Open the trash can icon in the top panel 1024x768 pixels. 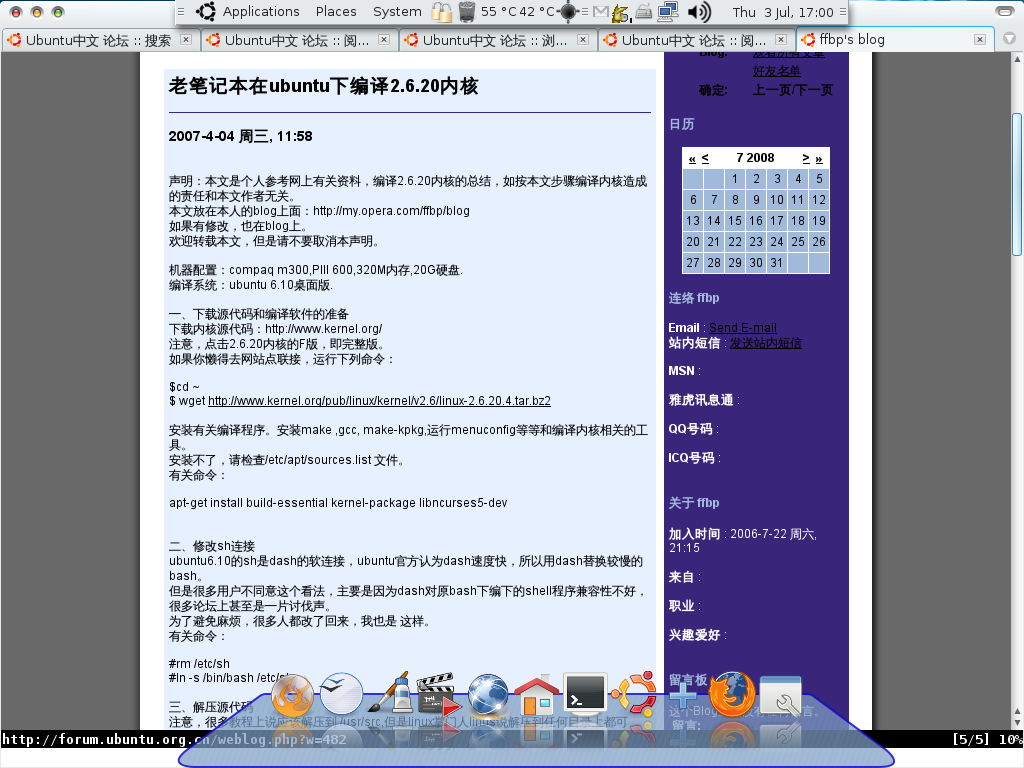click(466, 11)
